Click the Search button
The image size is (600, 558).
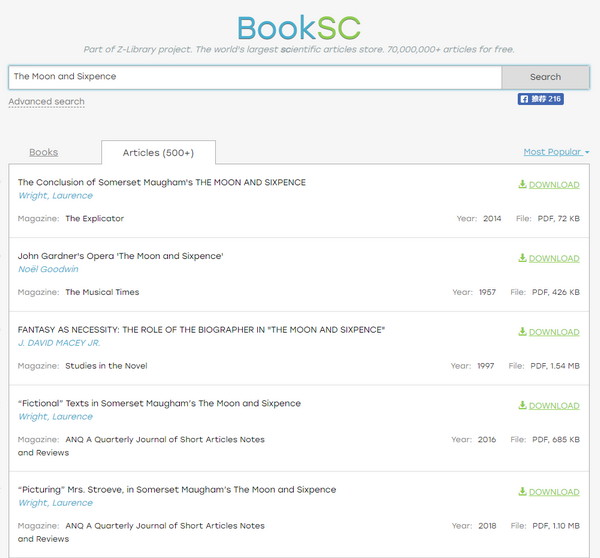point(545,77)
